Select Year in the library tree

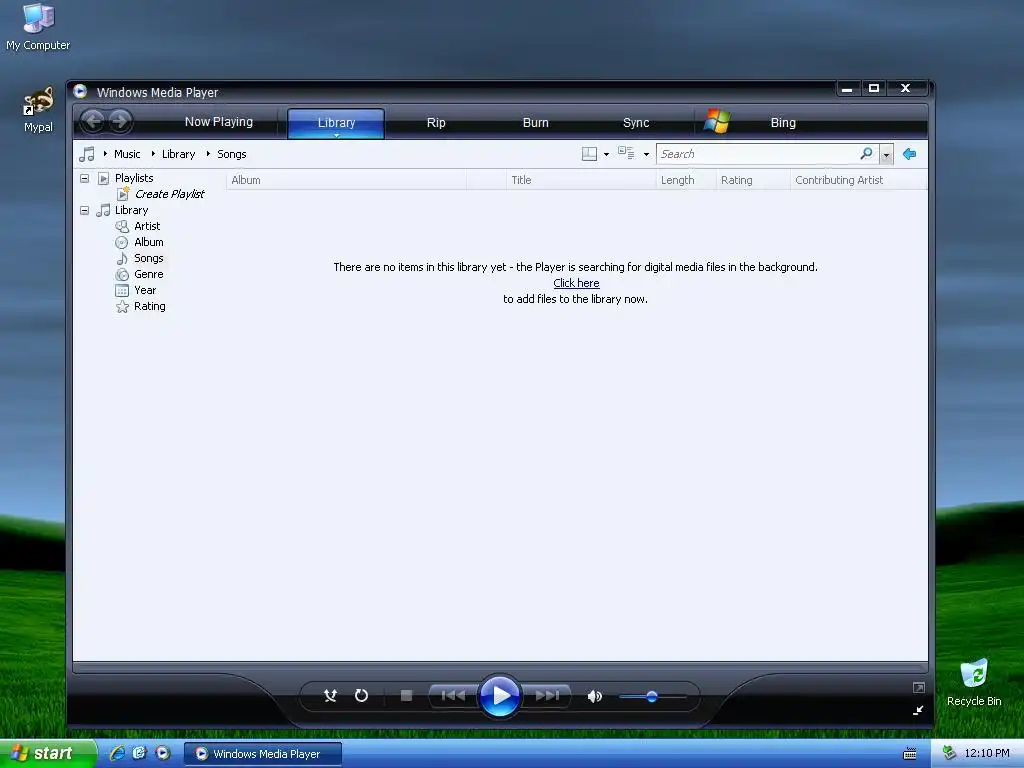click(145, 290)
